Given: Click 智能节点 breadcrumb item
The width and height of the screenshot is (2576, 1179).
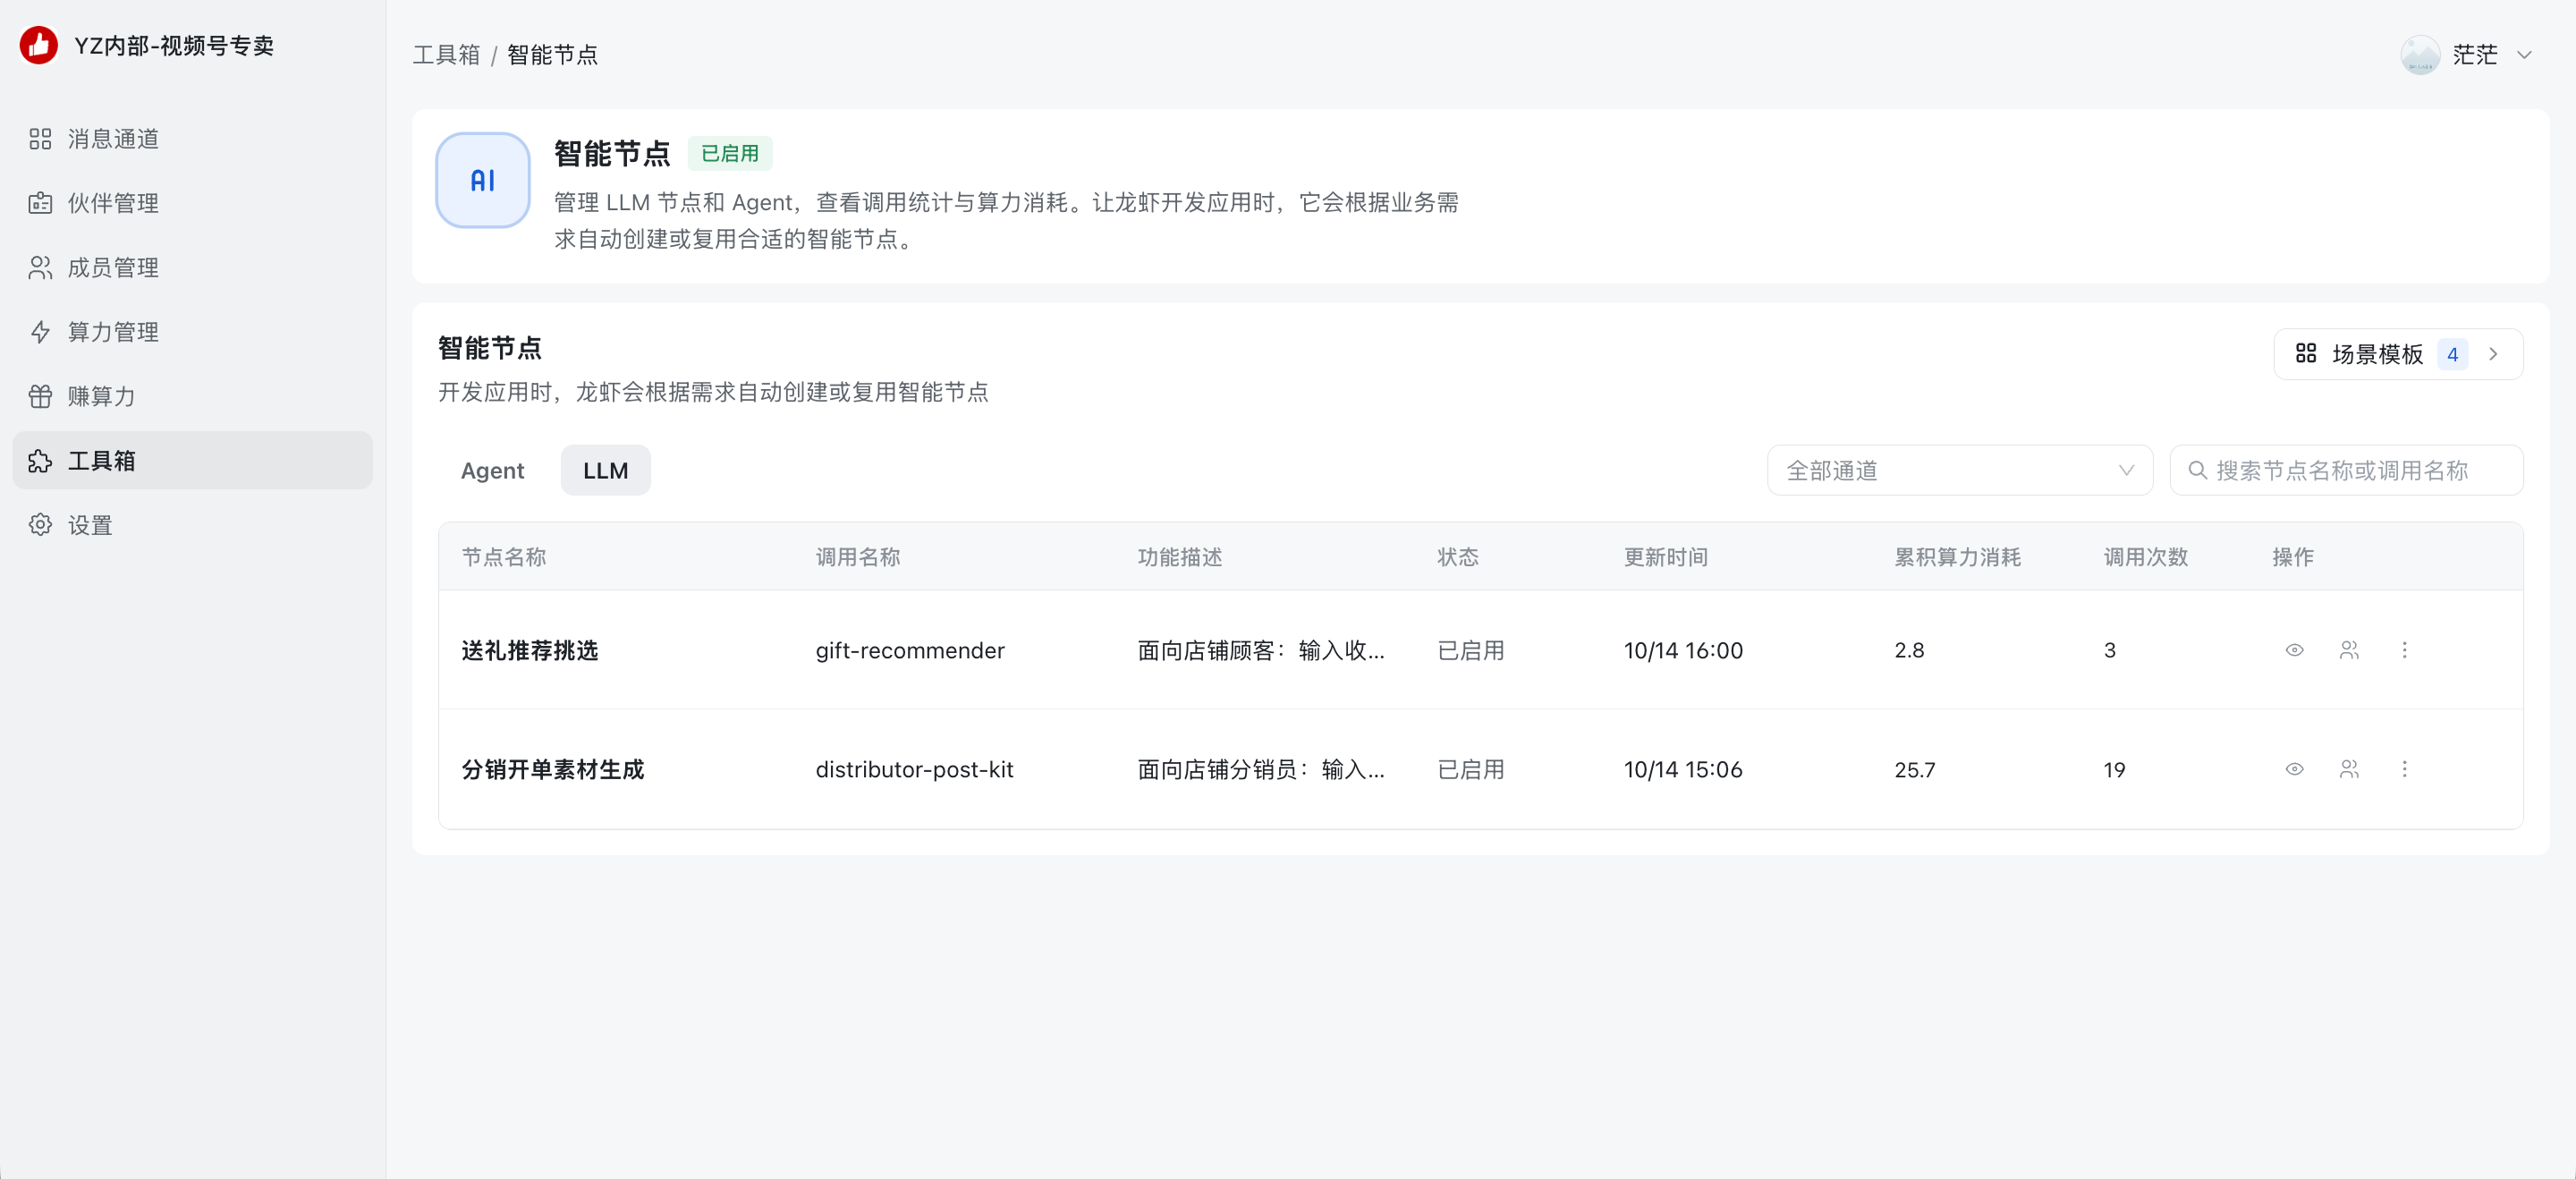Looking at the screenshot, I should [552, 54].
